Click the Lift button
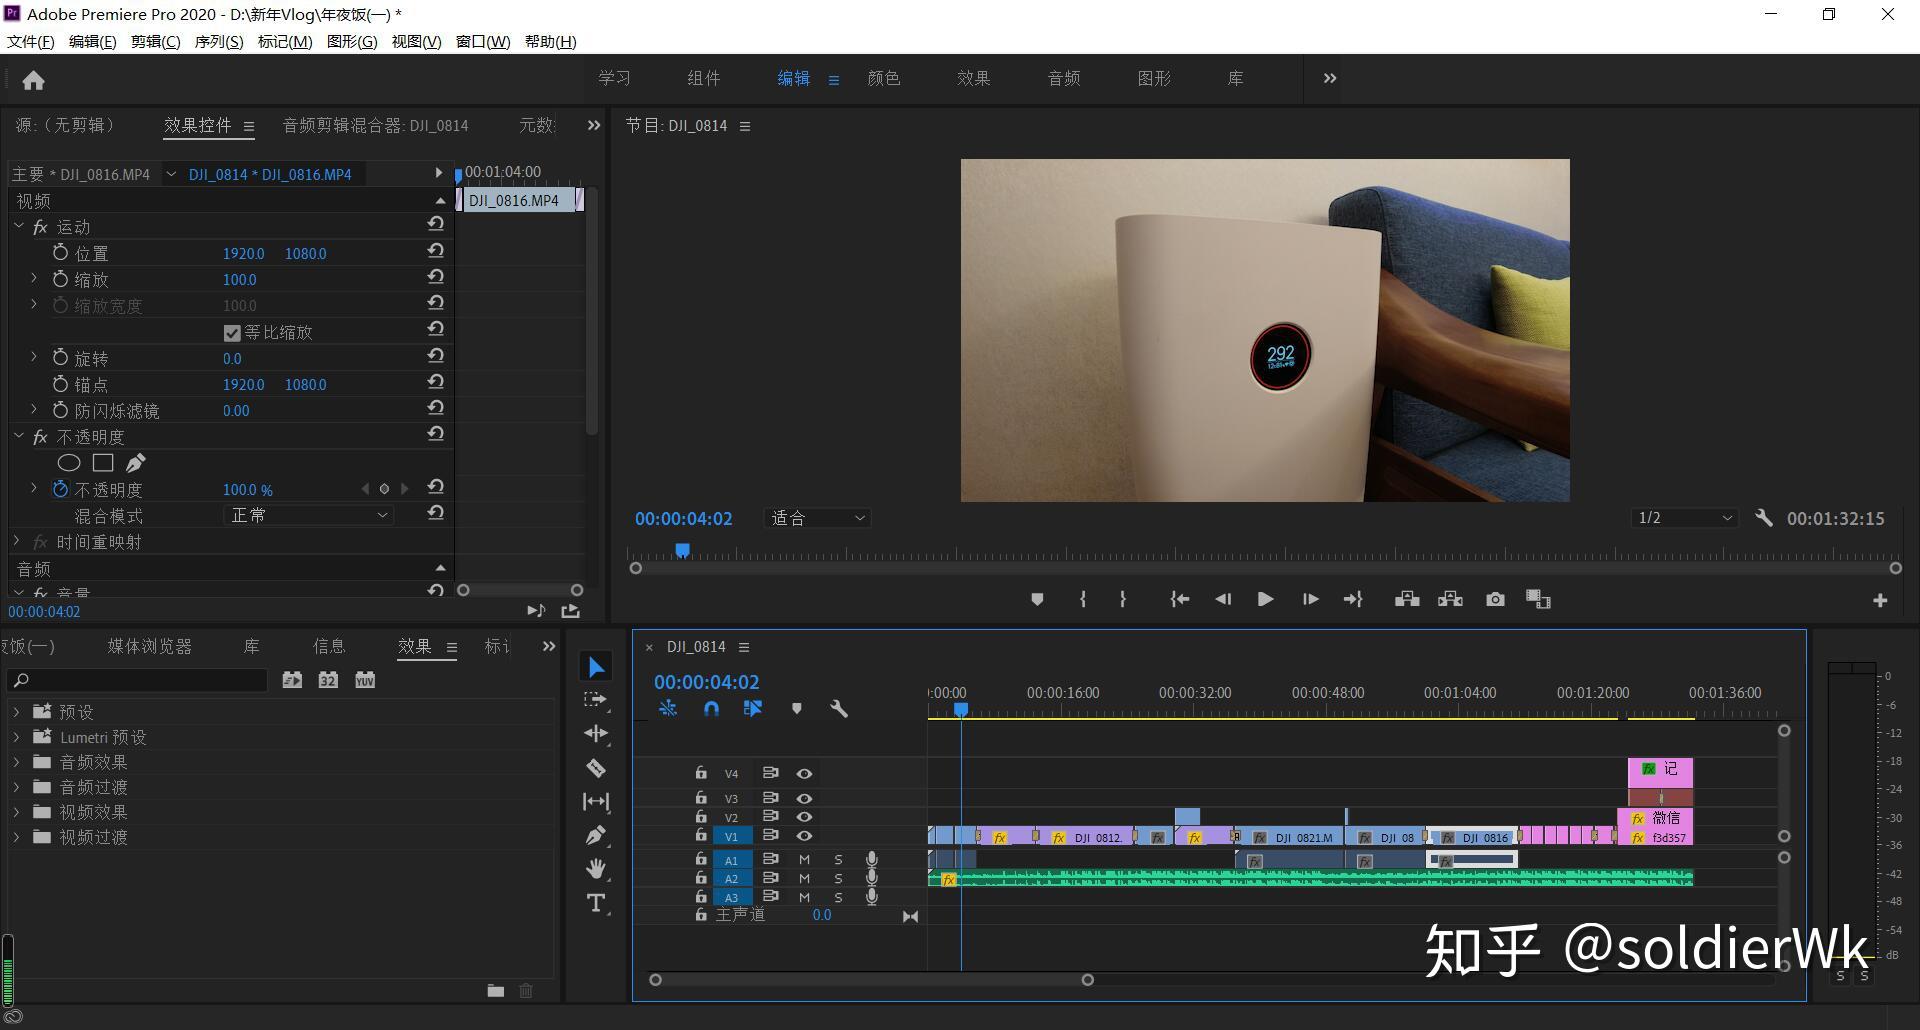 [1407, 599]
